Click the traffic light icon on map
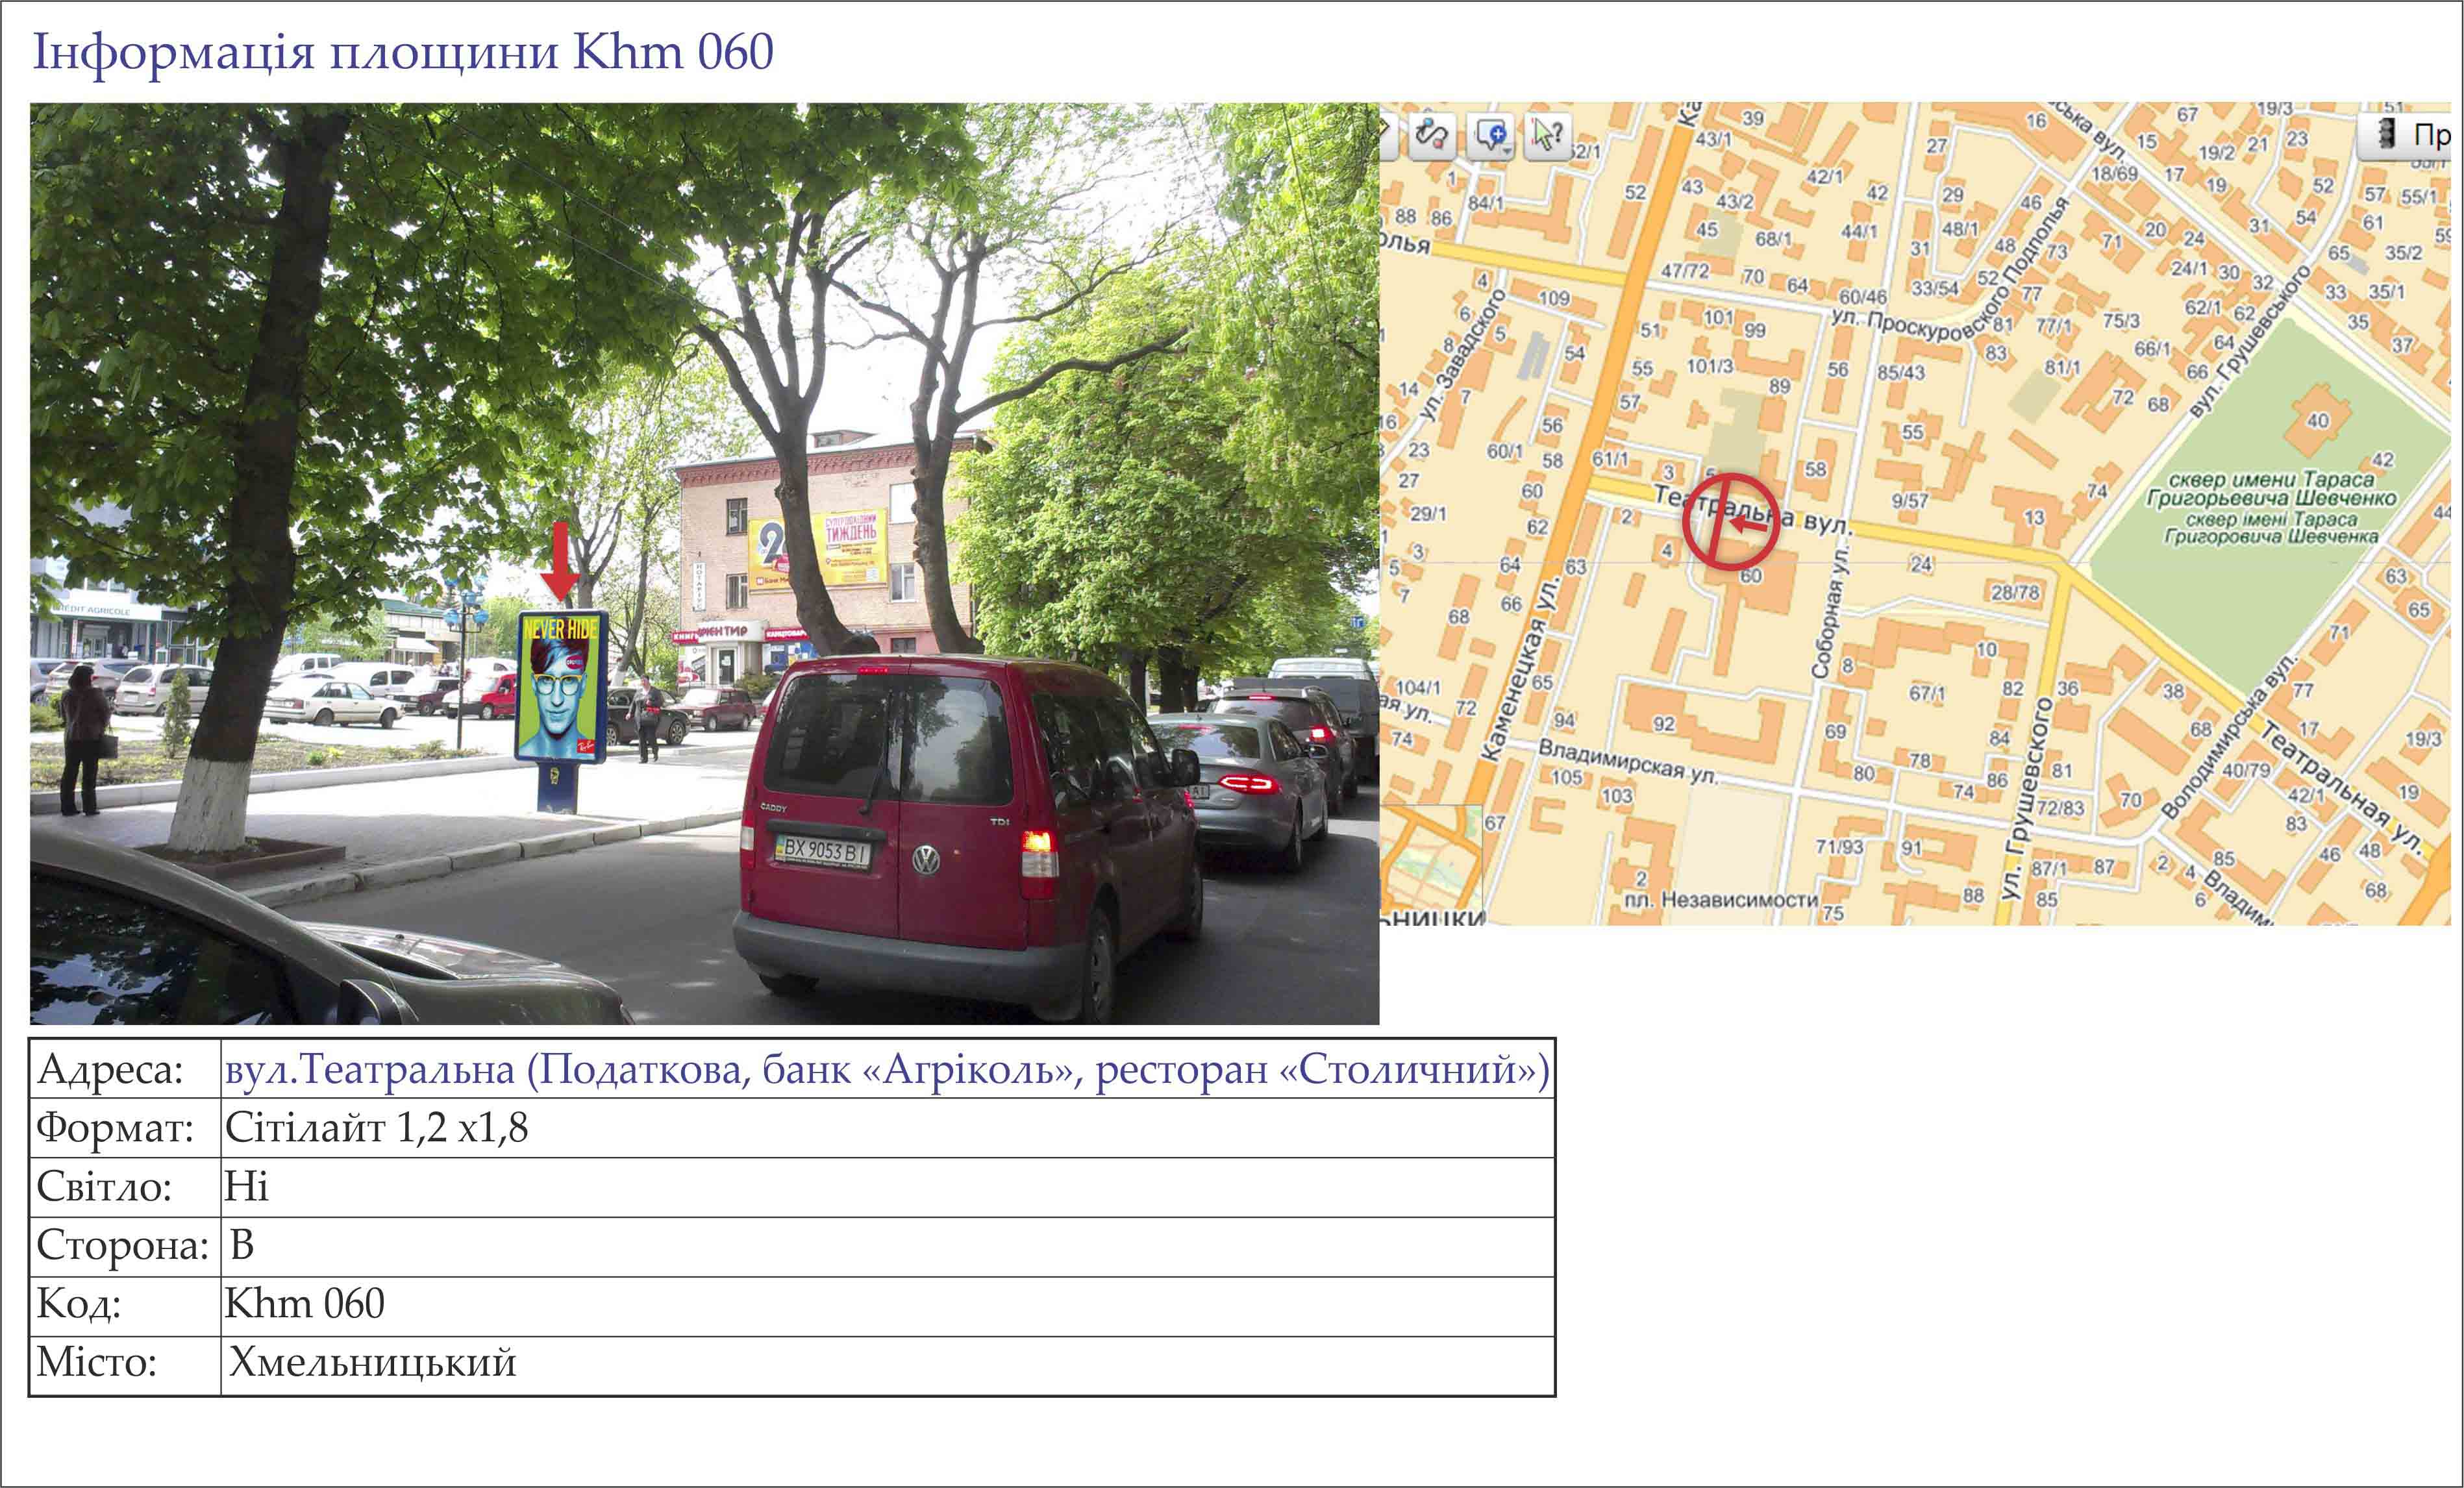Viewport: 2464px width, 1488px height. (2386, 134)
